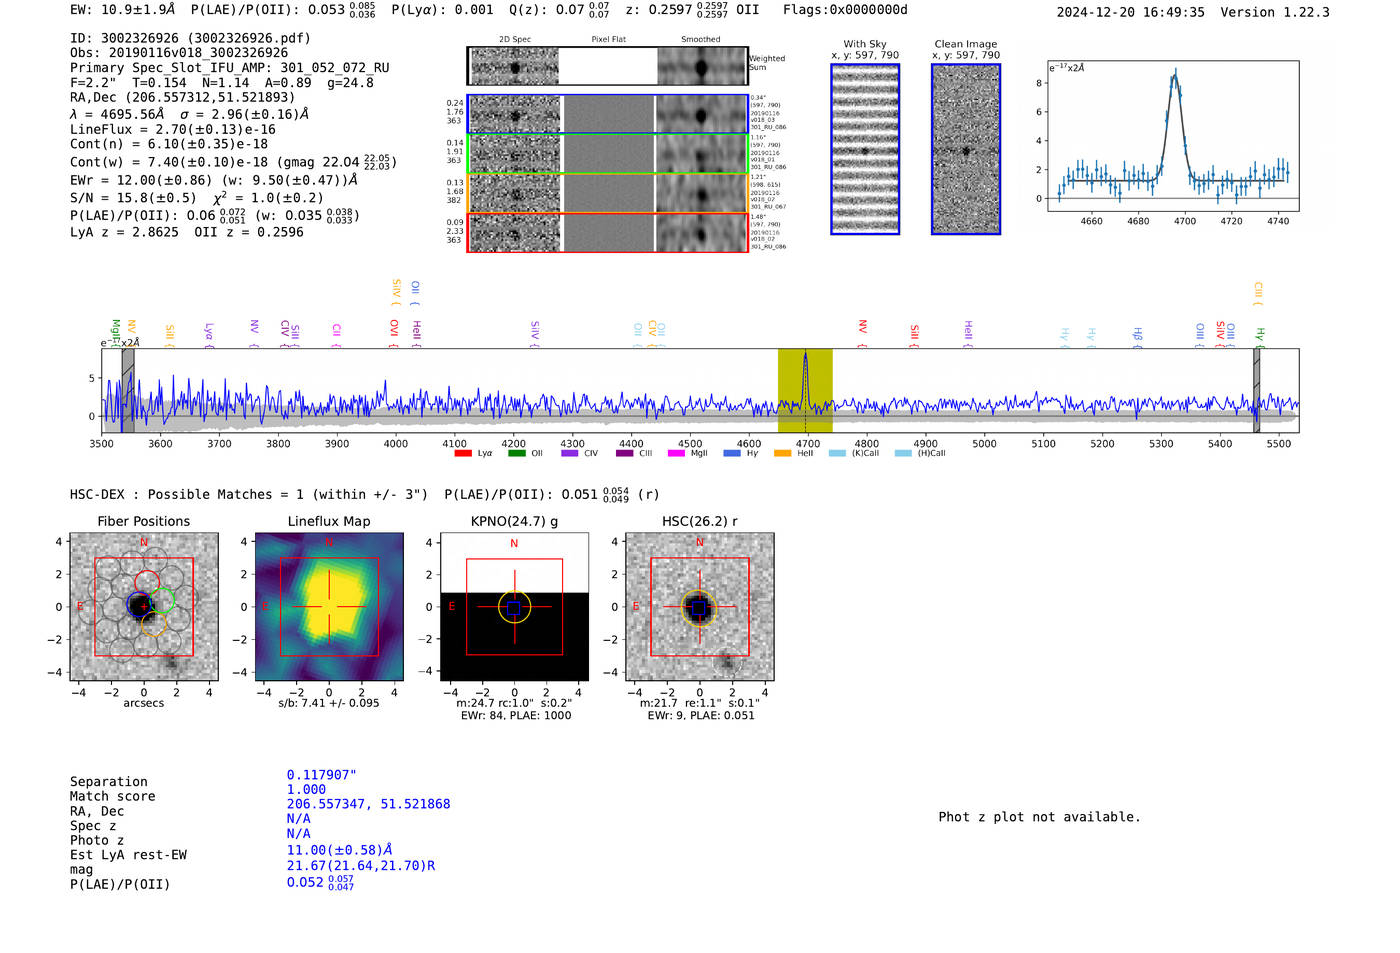Select the red-bordered fiber spectrum row
Screen dimensions: 1400x953
tap(607, 232)
